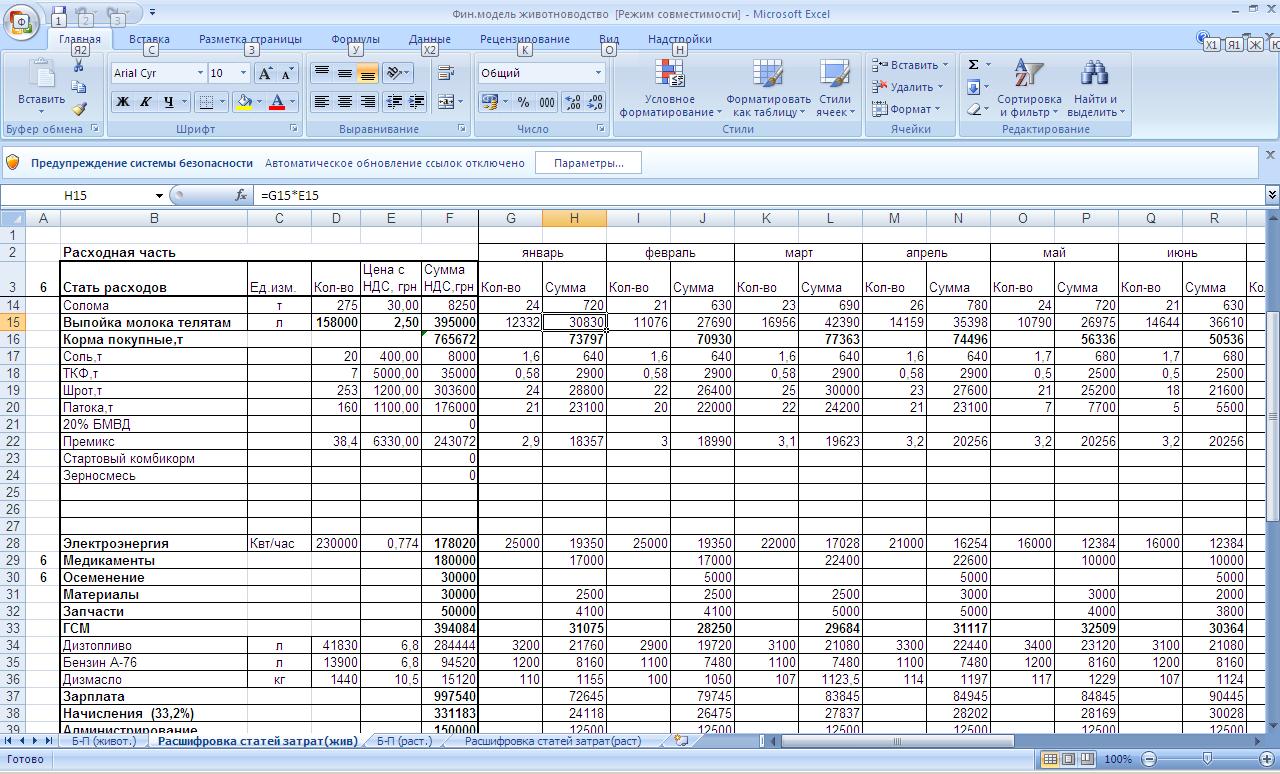The height and width of the screenshot is (774, 1280).
Task: Align cell text right
Action: click(368, 102)
